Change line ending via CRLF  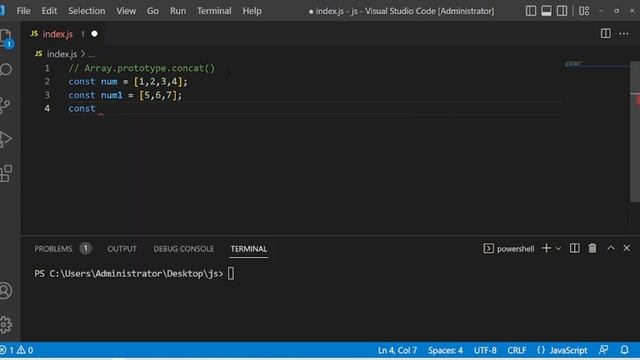coord(516,350)
